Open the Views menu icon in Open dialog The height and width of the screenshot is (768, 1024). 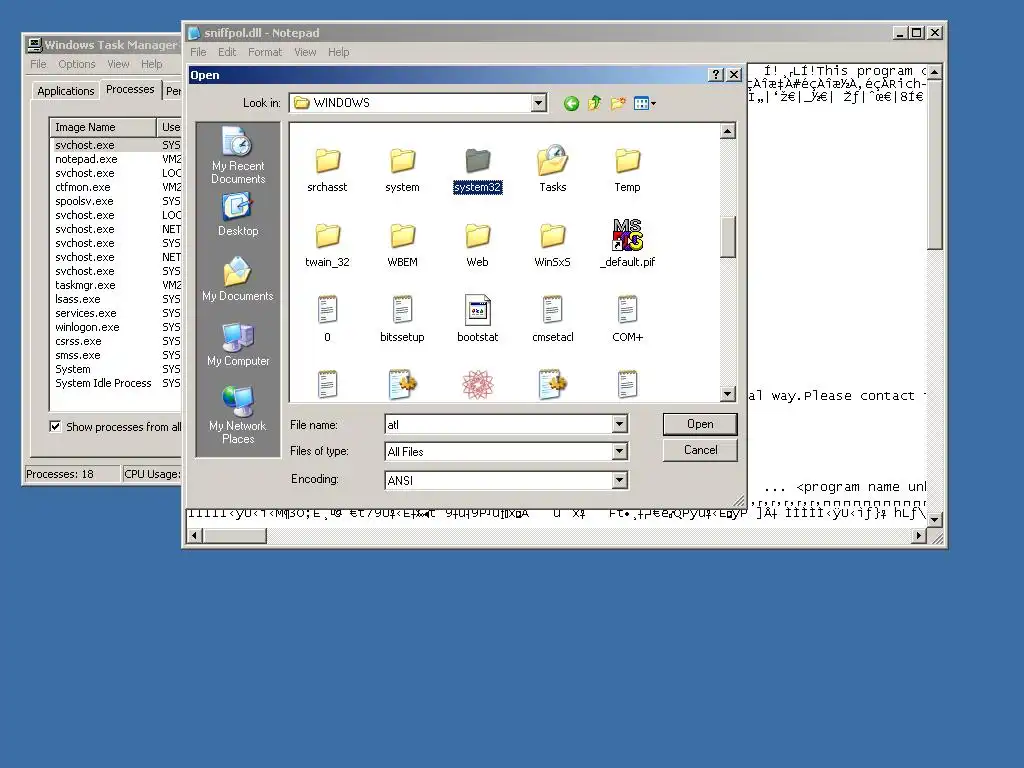pyautogui.click(x=645, y=103)
